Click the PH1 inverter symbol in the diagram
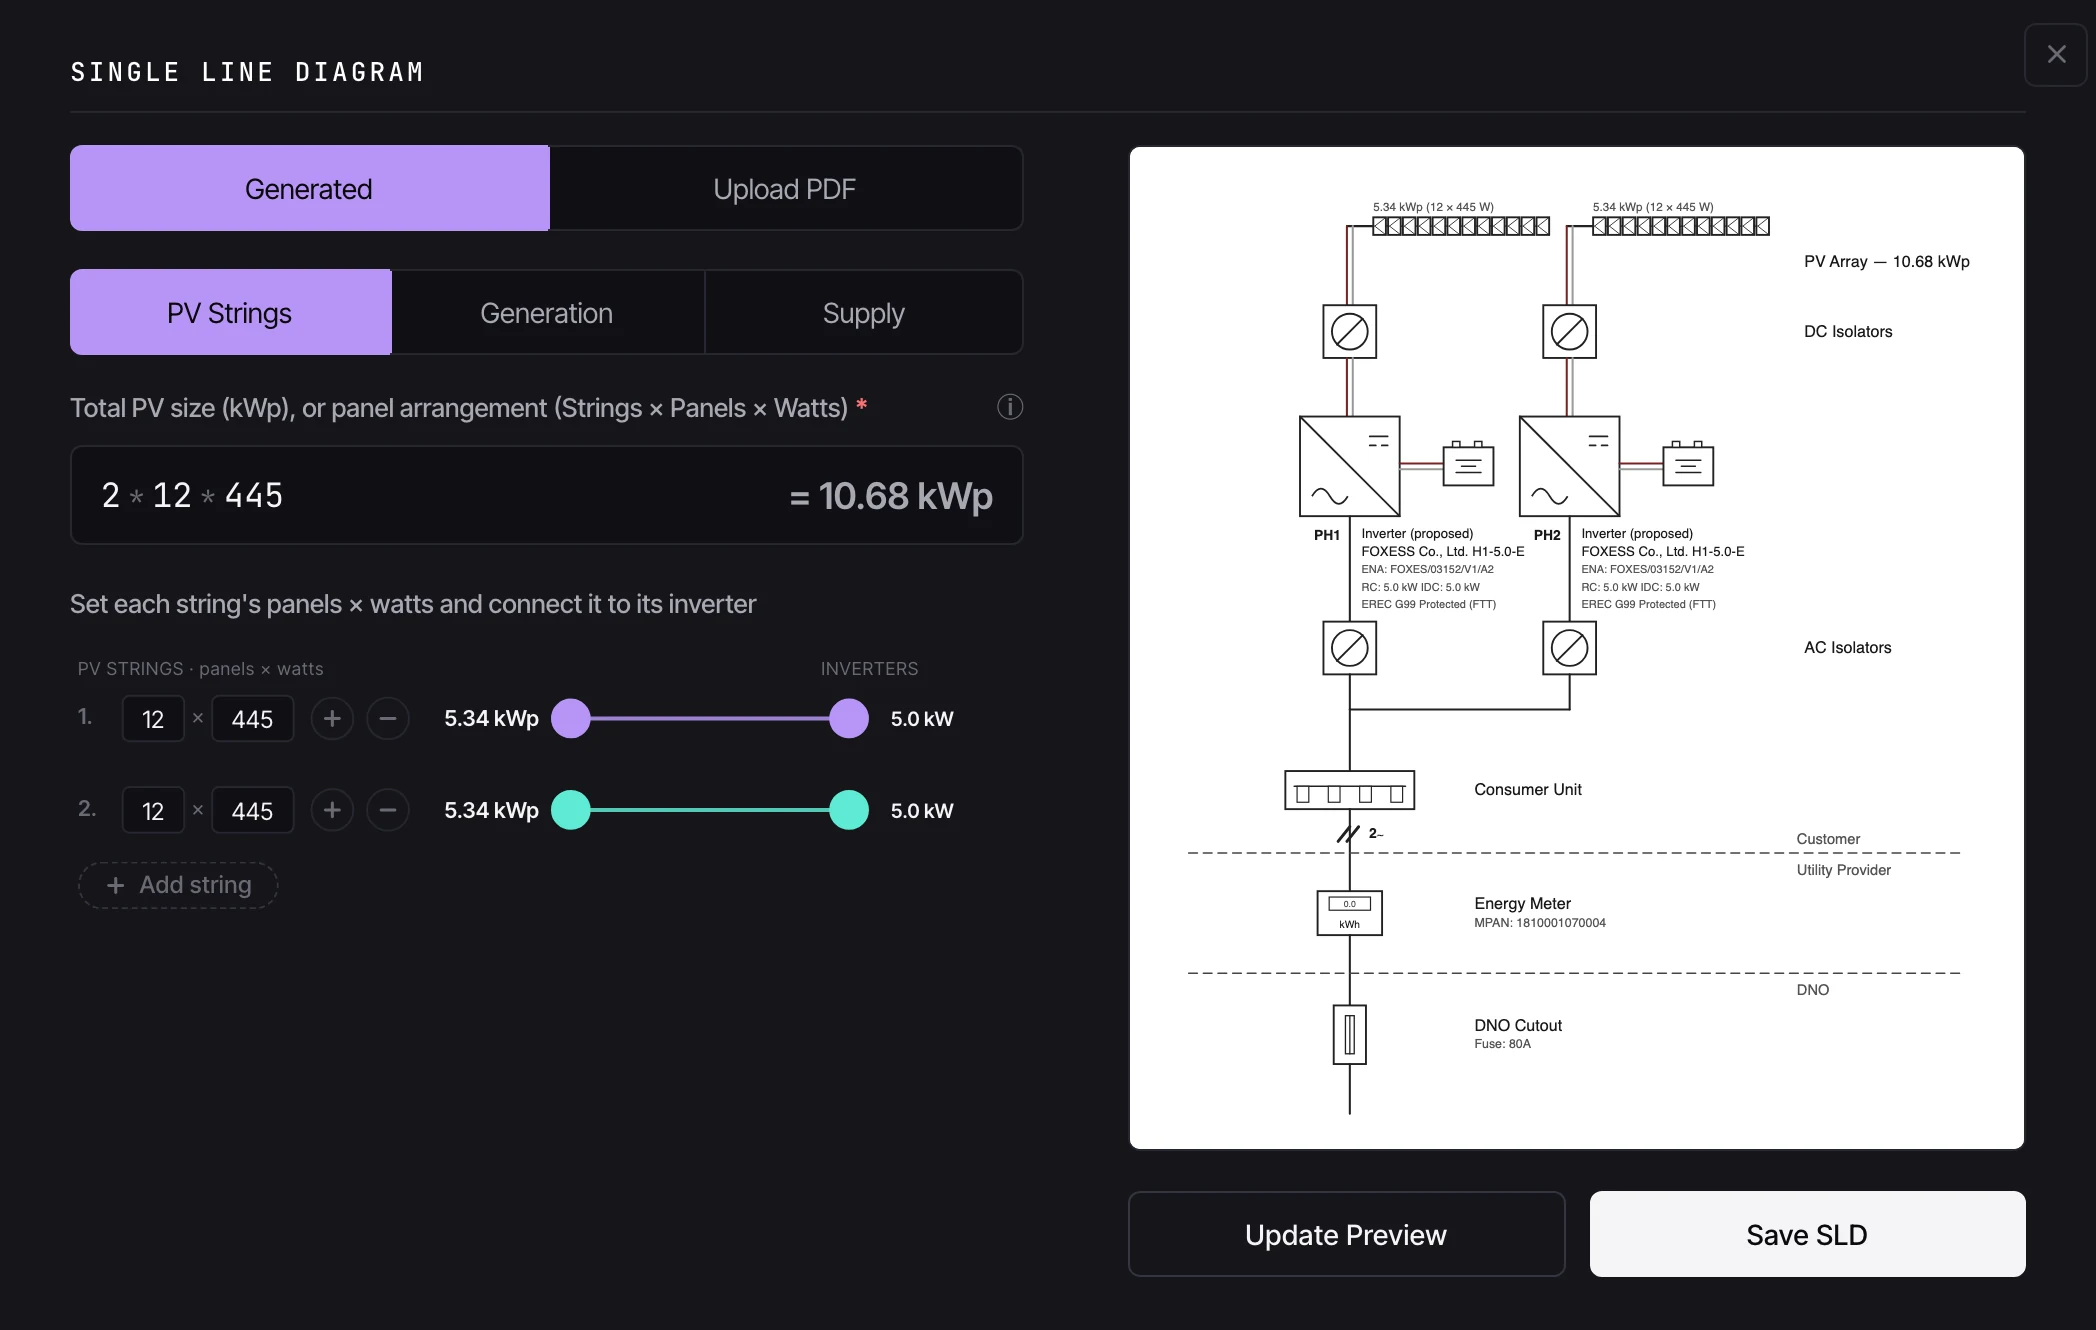Screen dimensions: 2096x1330 (1349, 466)
